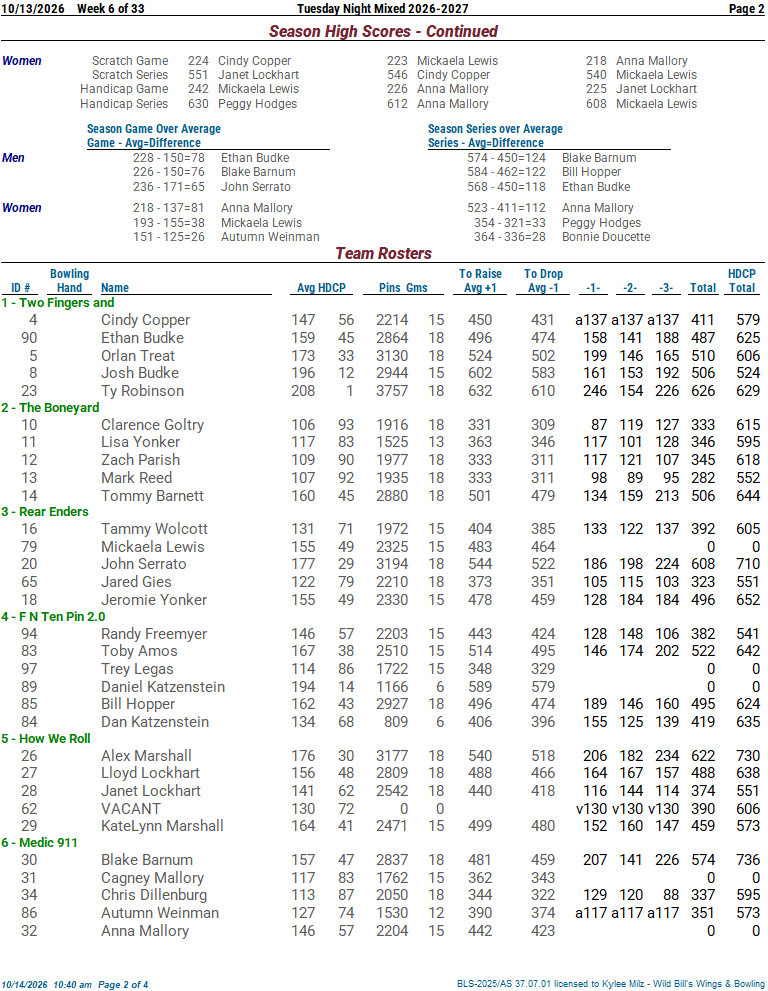Select Zach Parish's roster name
Screen dimensions: 768x991
pos(140,460)
